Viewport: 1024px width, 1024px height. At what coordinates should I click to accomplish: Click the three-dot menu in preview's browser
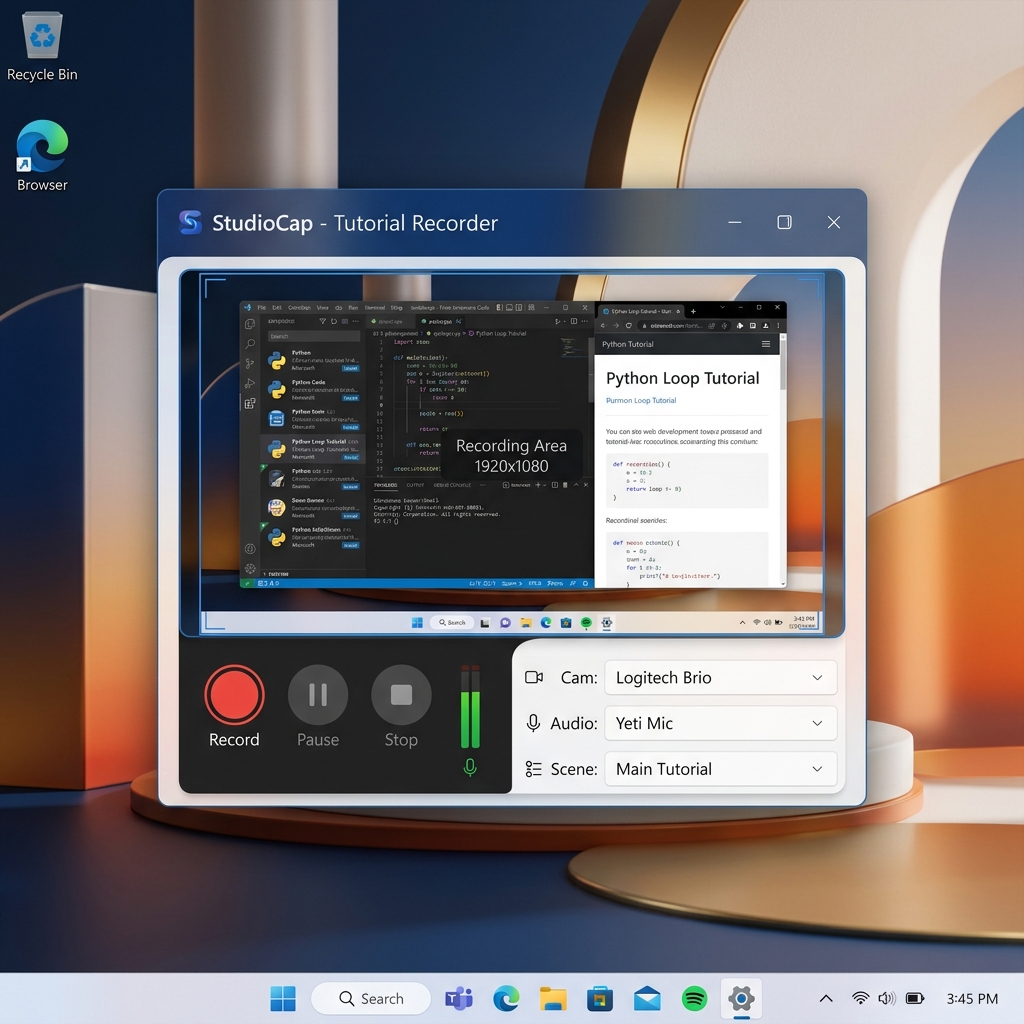click(778, 325)
